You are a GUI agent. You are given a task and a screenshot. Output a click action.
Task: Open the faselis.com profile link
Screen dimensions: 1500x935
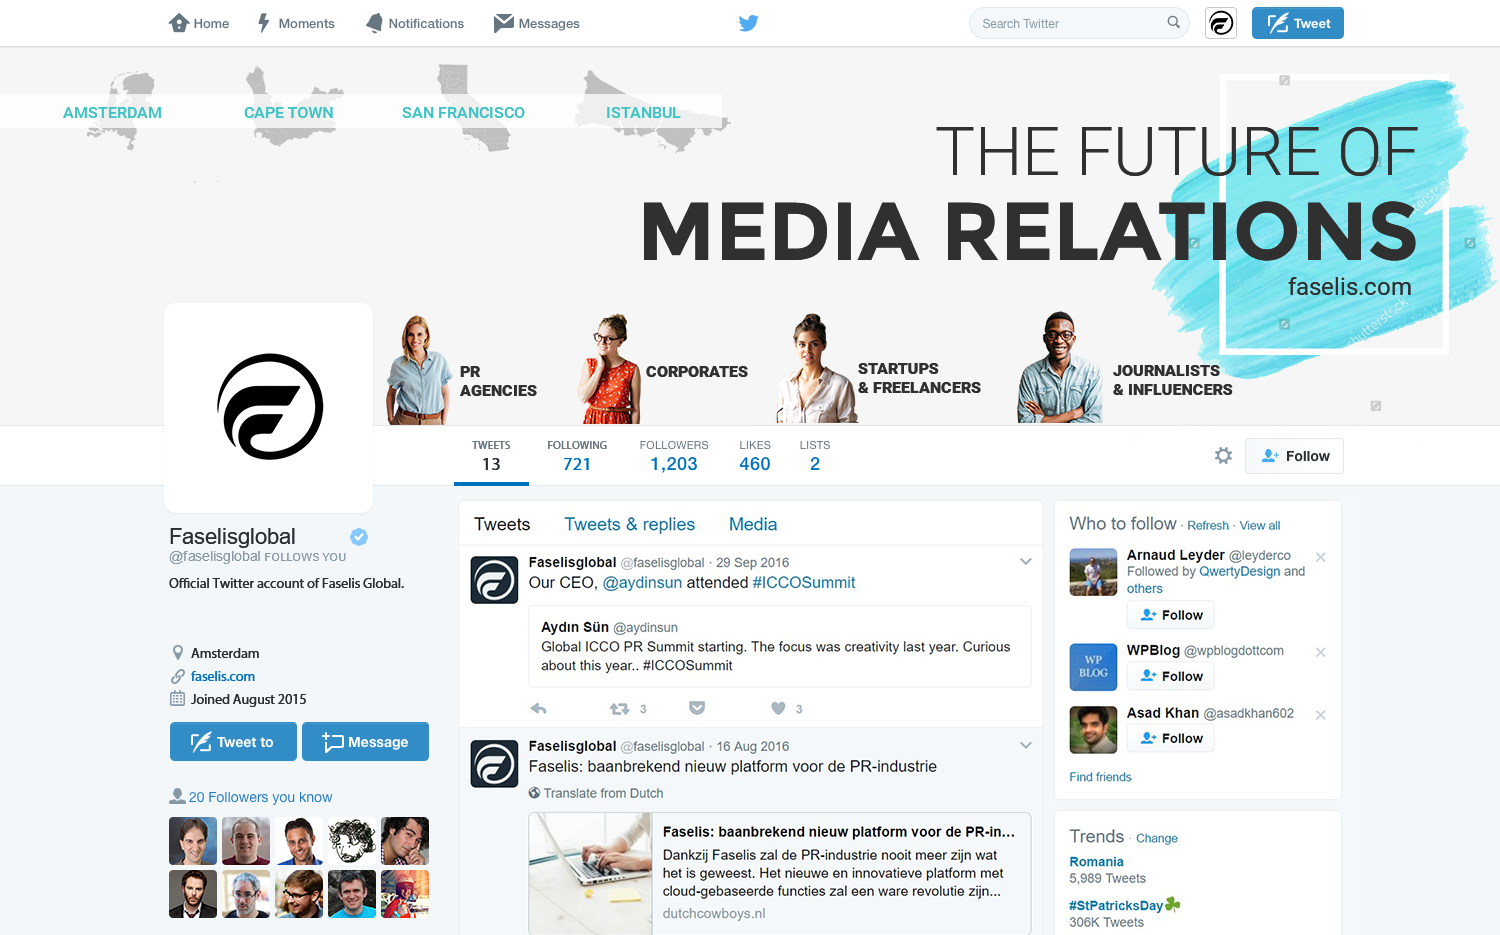coord(223,676)
